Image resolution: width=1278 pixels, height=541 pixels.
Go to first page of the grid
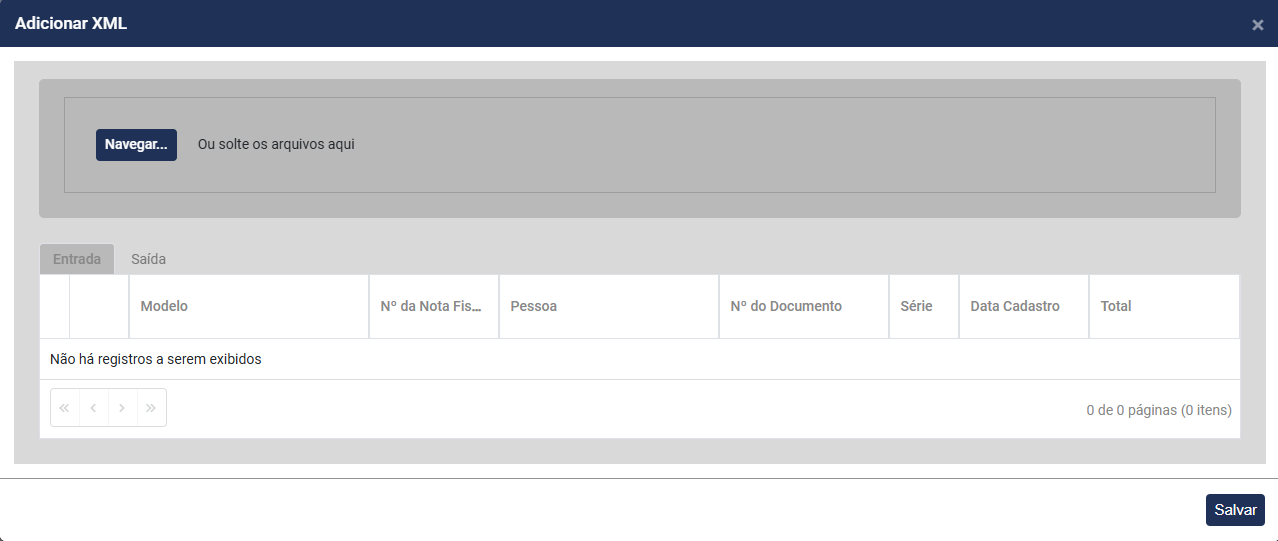65,408
